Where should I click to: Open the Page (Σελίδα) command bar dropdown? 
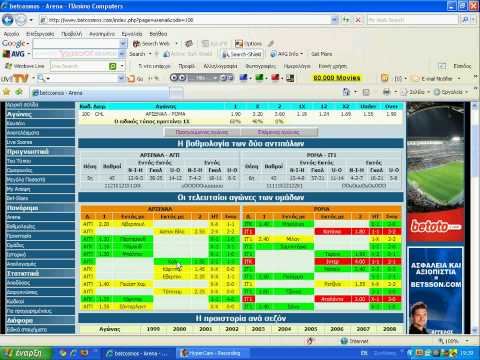(x=415, y=92)
